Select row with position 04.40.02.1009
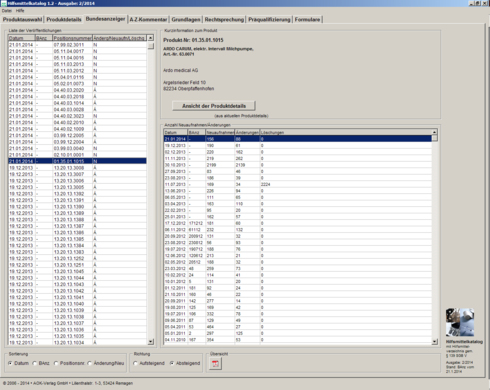The image size is (490, 390). click(x=77, y=129)
